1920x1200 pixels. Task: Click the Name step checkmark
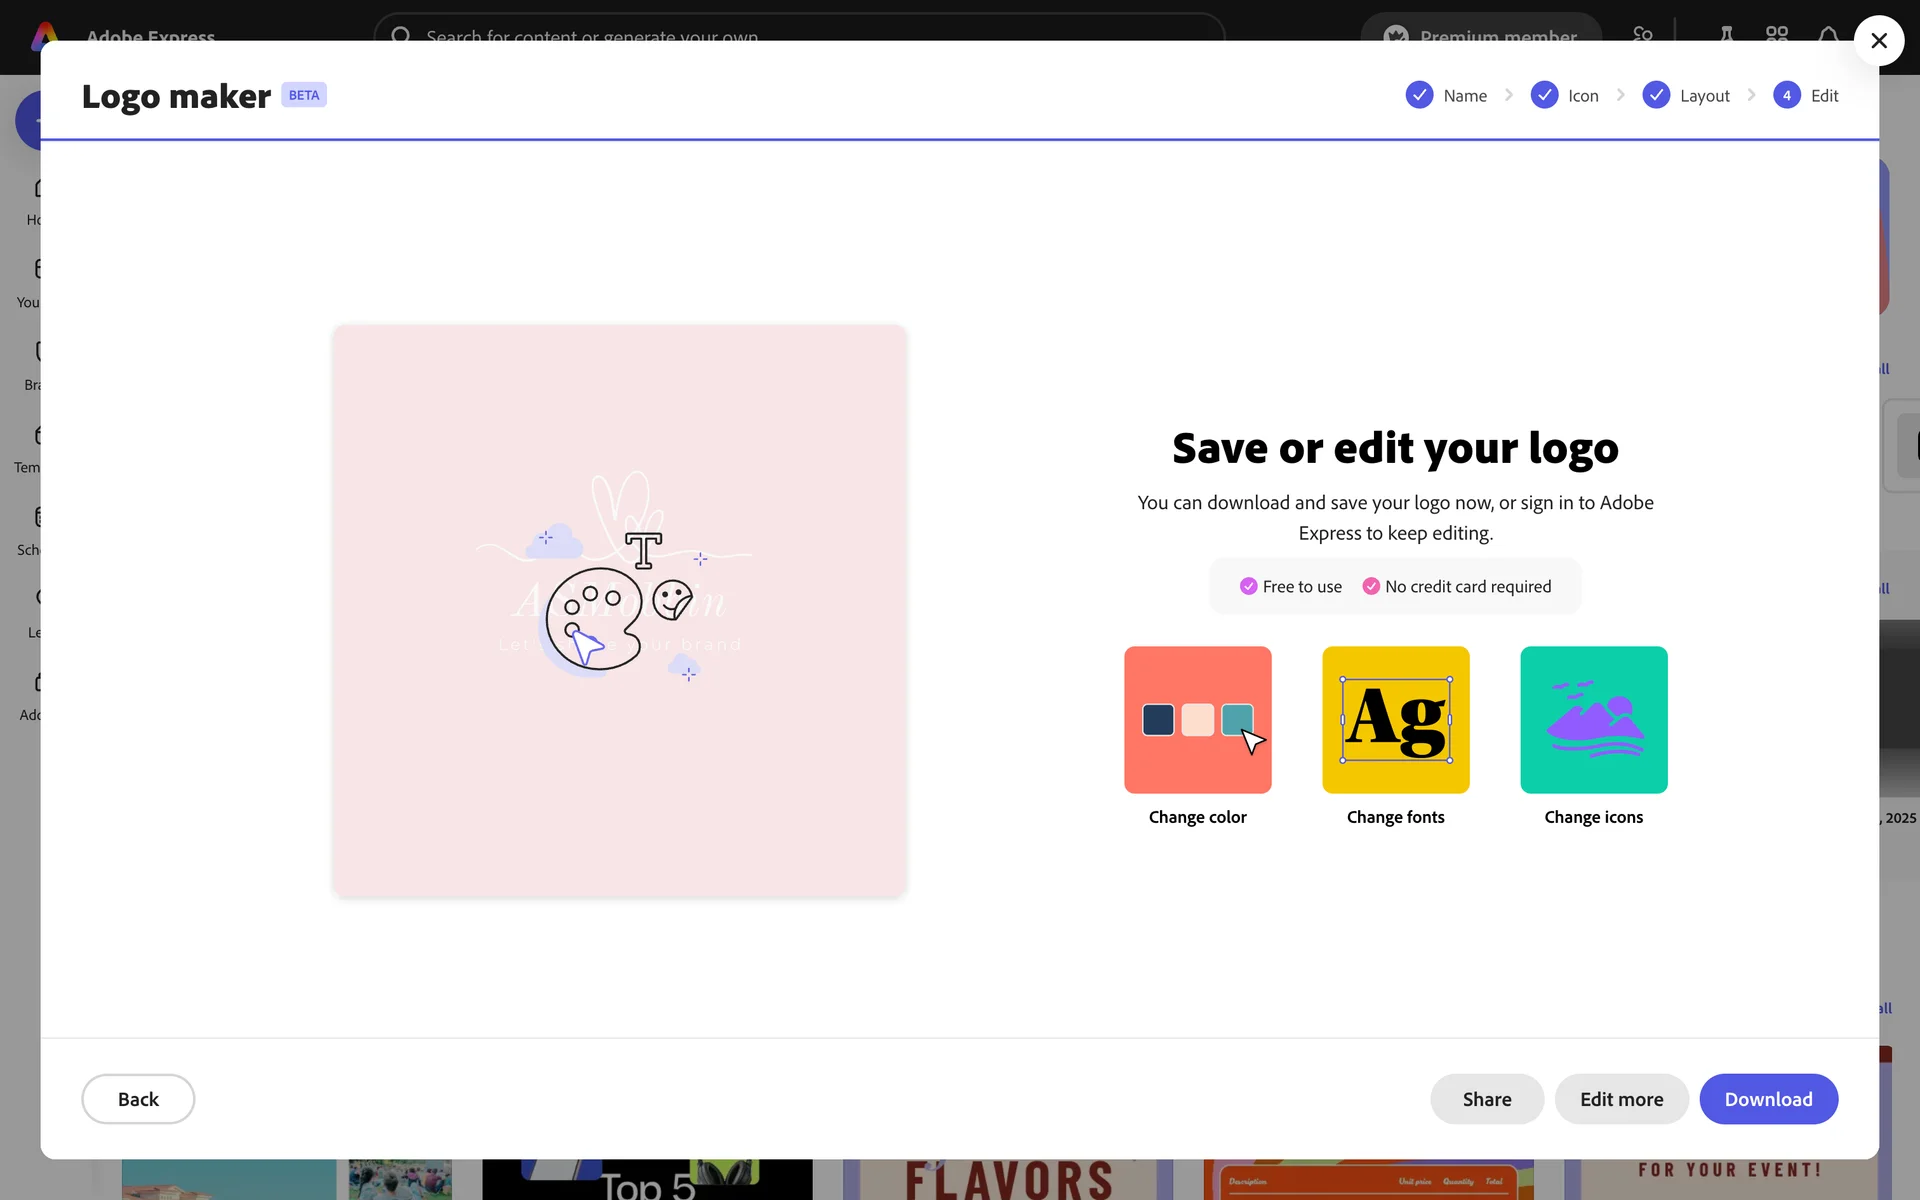[1419, 95]
